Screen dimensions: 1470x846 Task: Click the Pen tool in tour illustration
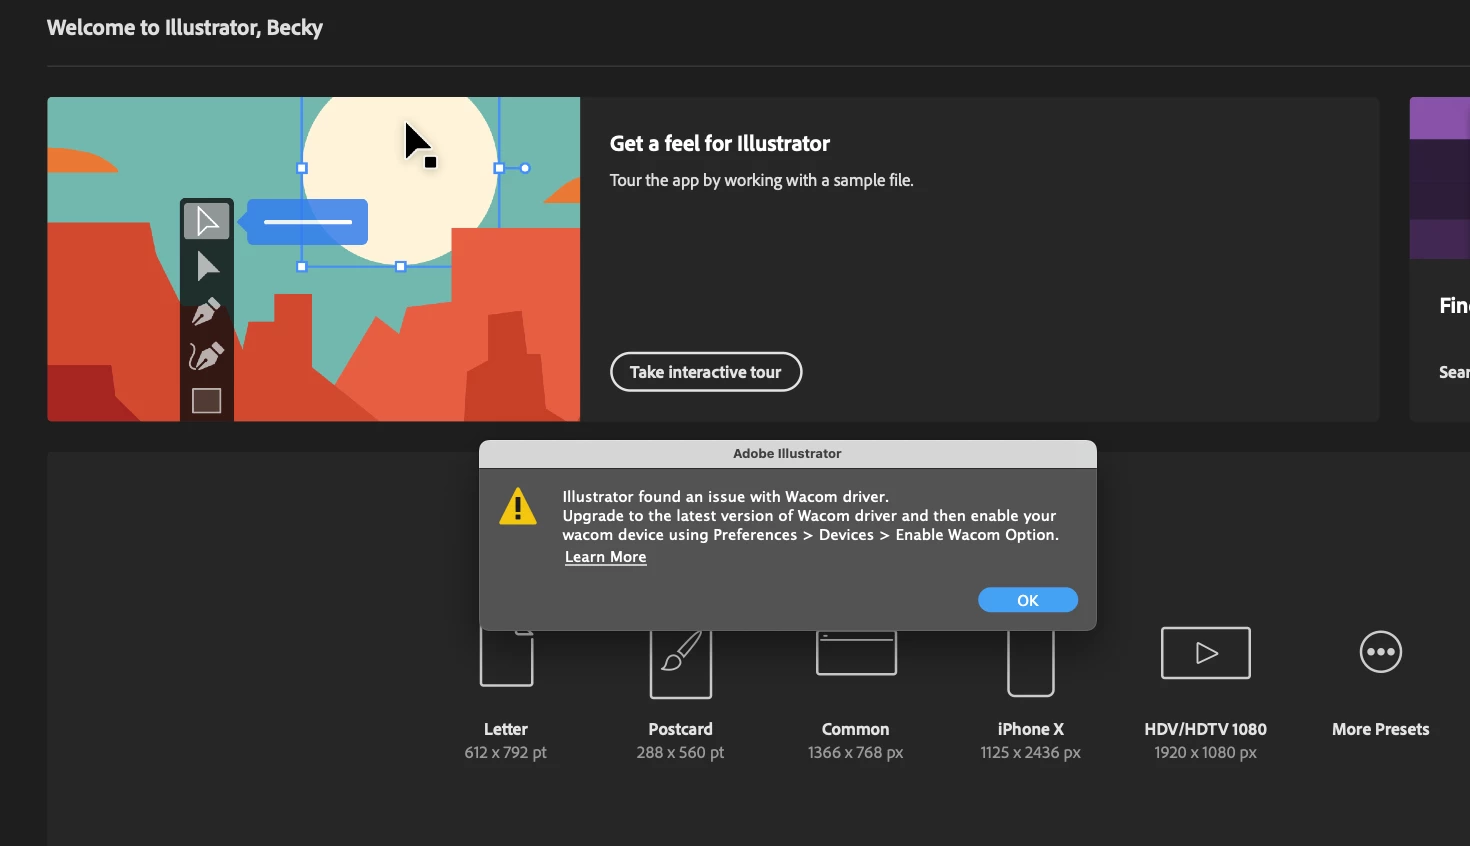(x=207, y=311)
